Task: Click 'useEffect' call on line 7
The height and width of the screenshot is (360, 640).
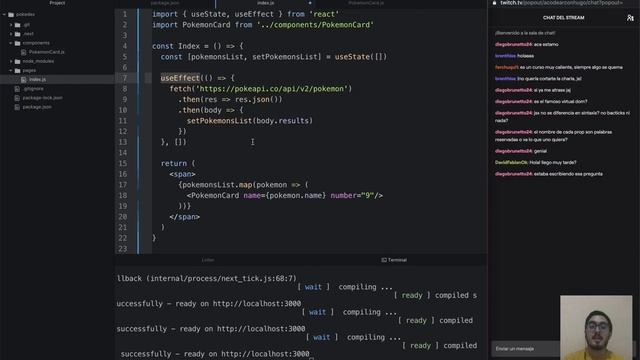Action: [180, 78]
